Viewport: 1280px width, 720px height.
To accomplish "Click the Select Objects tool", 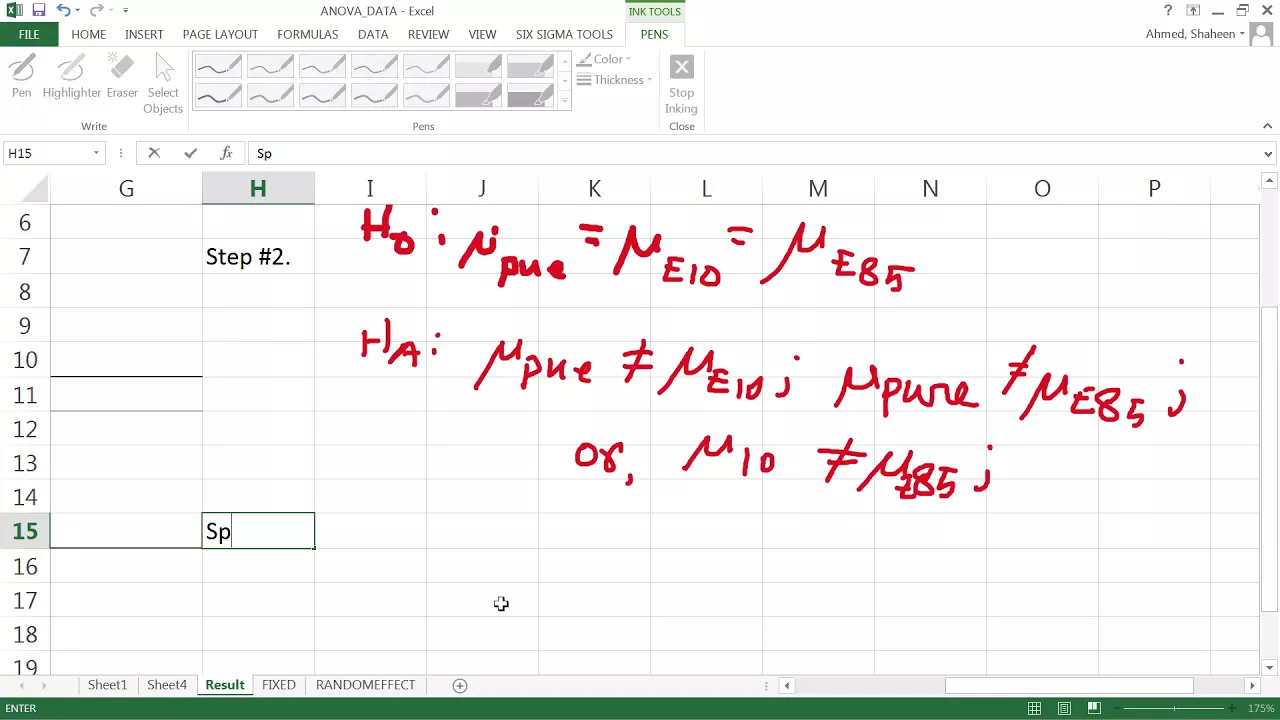I will pyautogui.click(x=163, y=85).
